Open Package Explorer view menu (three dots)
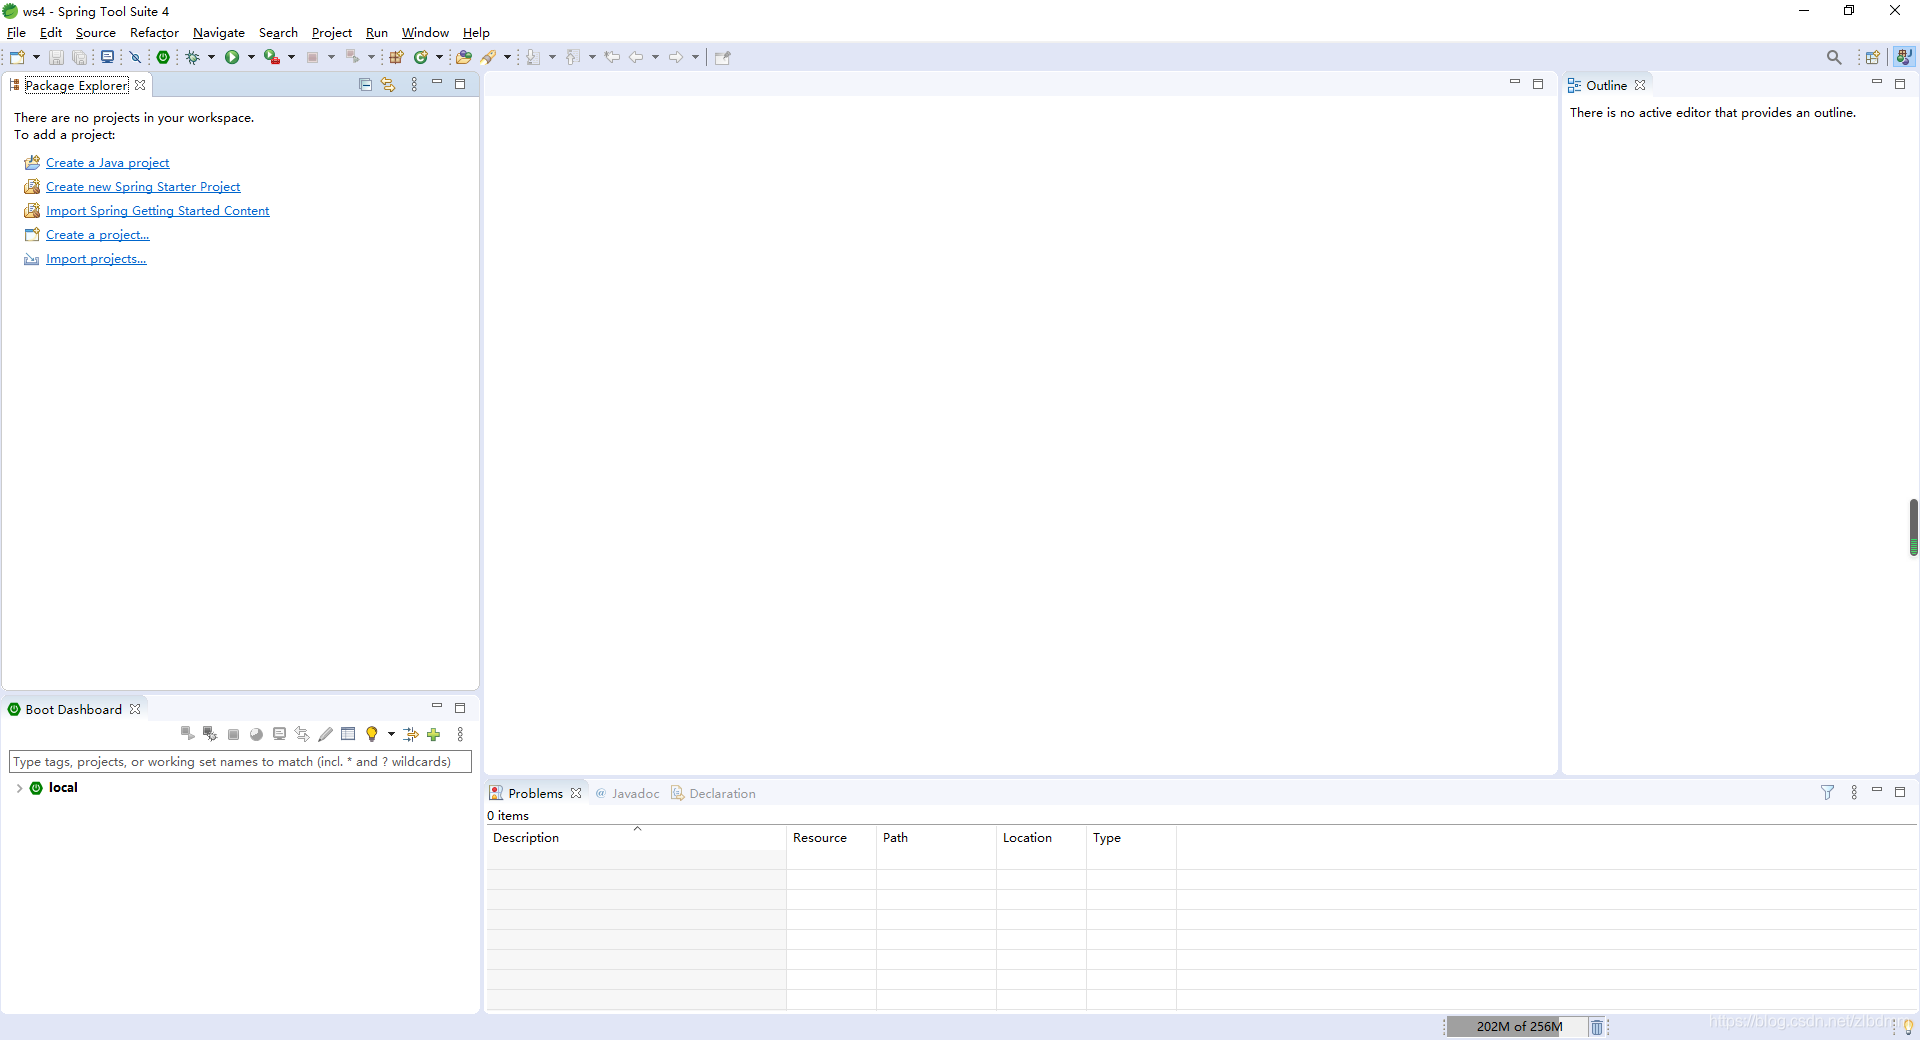Screen dimensions: 1920x1040 click(414, 85)
